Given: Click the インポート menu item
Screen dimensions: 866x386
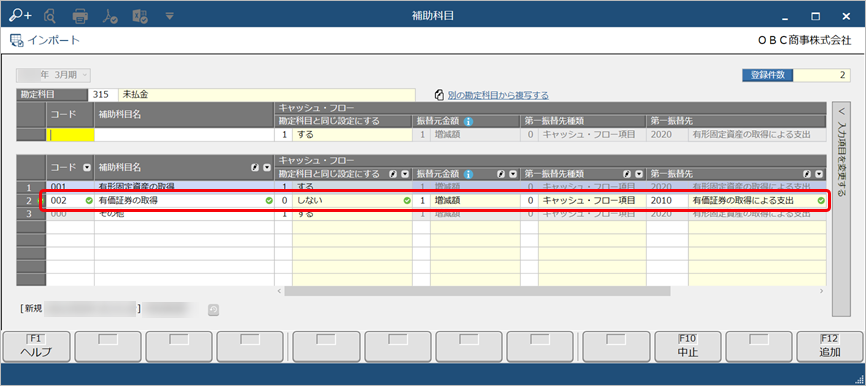Looking at the screenshot, I should click(x=45, y=40).
